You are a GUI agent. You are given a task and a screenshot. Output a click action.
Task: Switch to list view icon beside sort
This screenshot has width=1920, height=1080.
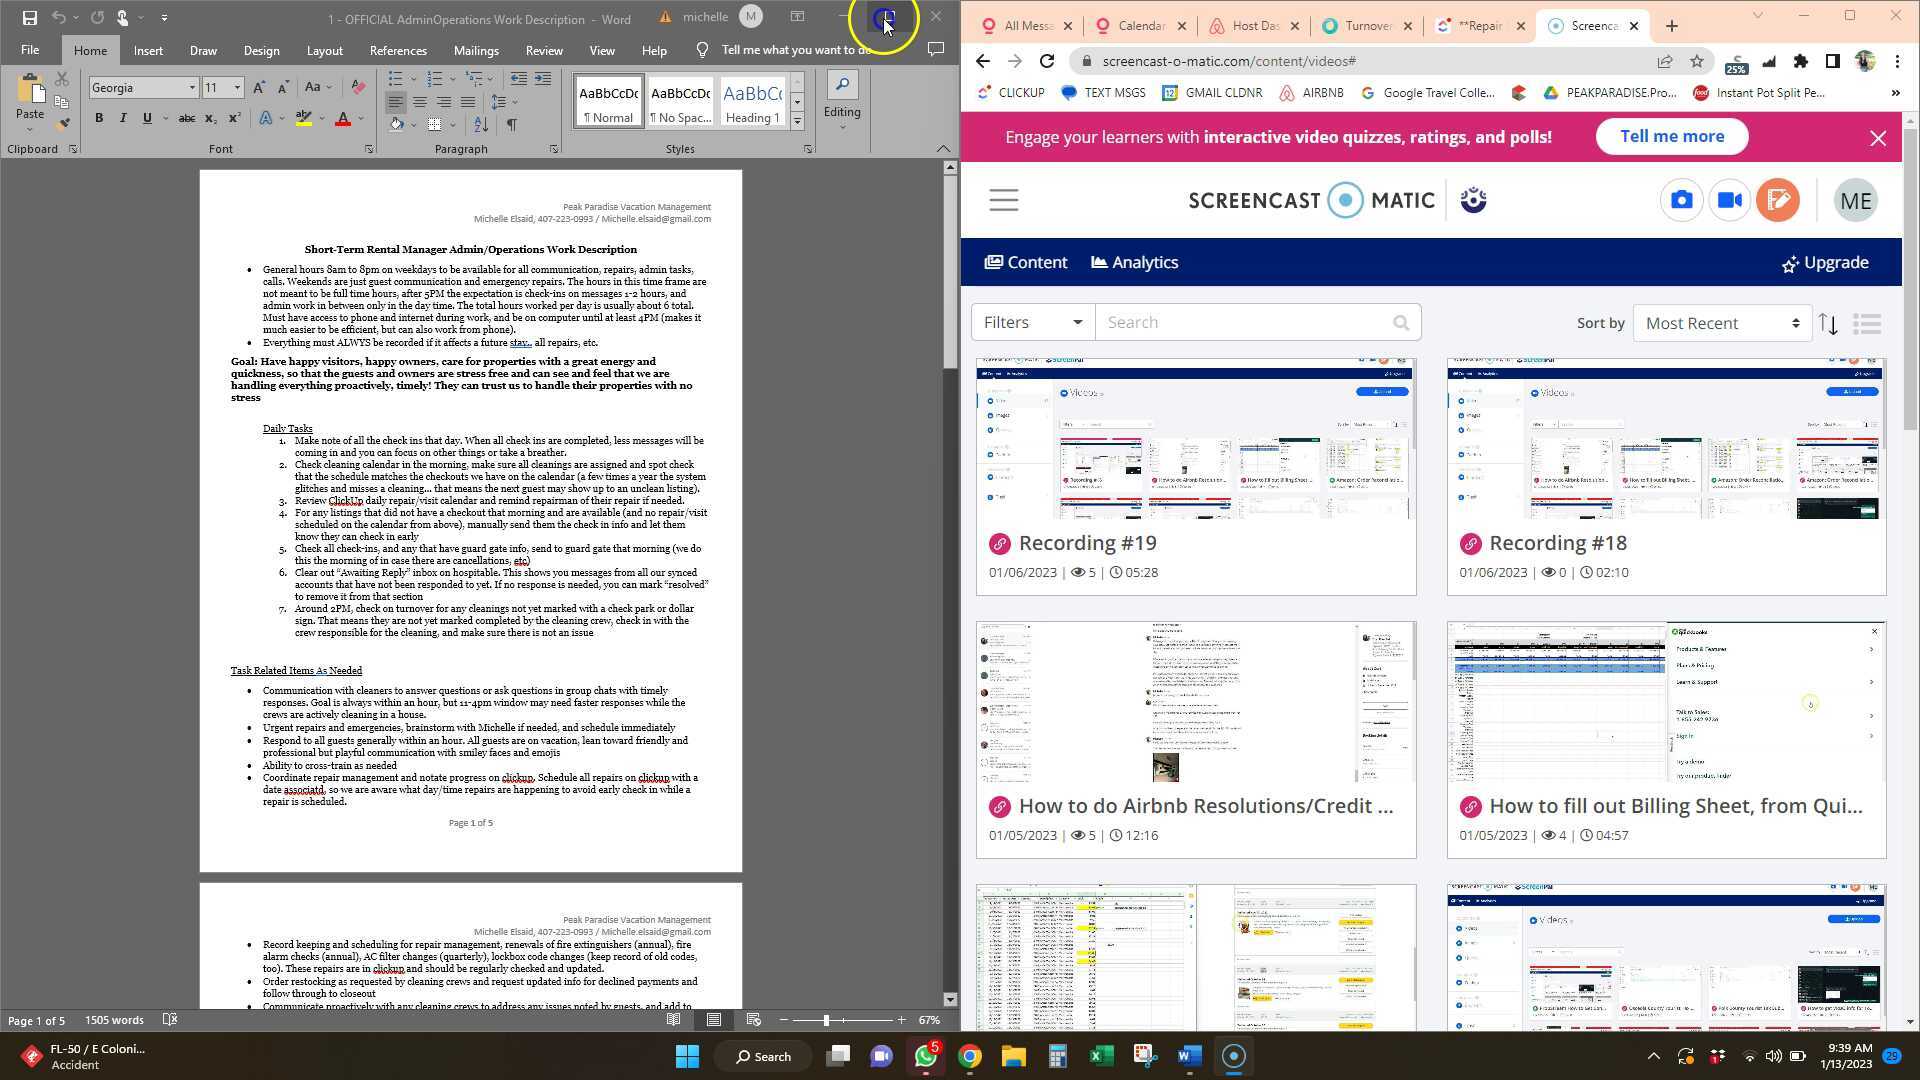click(x=1867, y=324)
